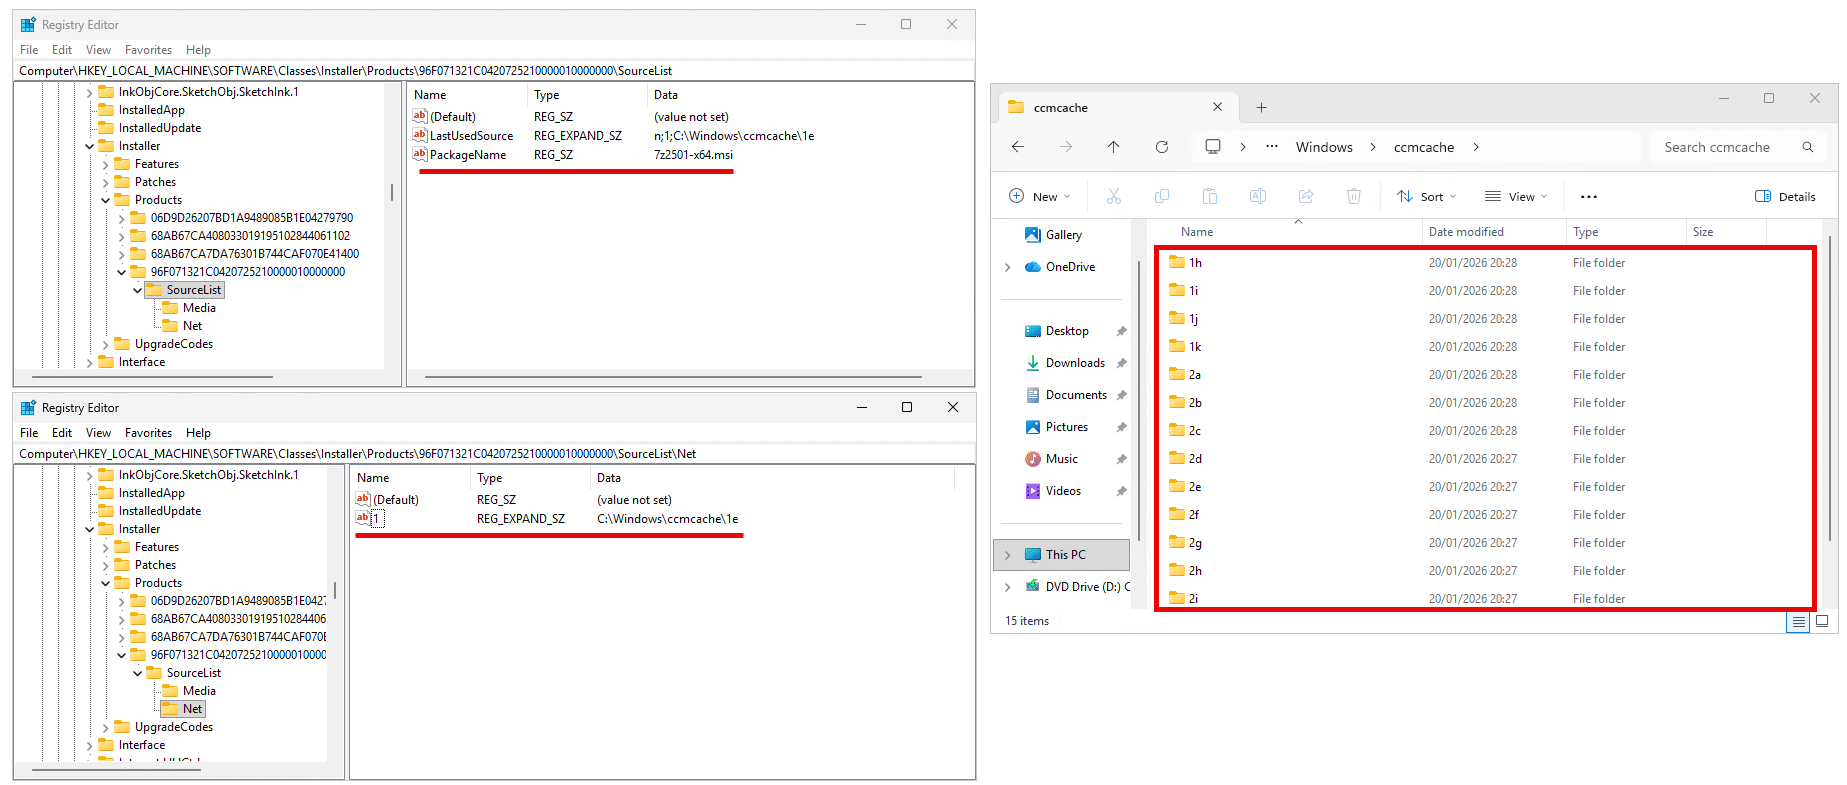Open Edit menu in bottom Registry Editor
Screen dimensions: 1847x785
62,433
